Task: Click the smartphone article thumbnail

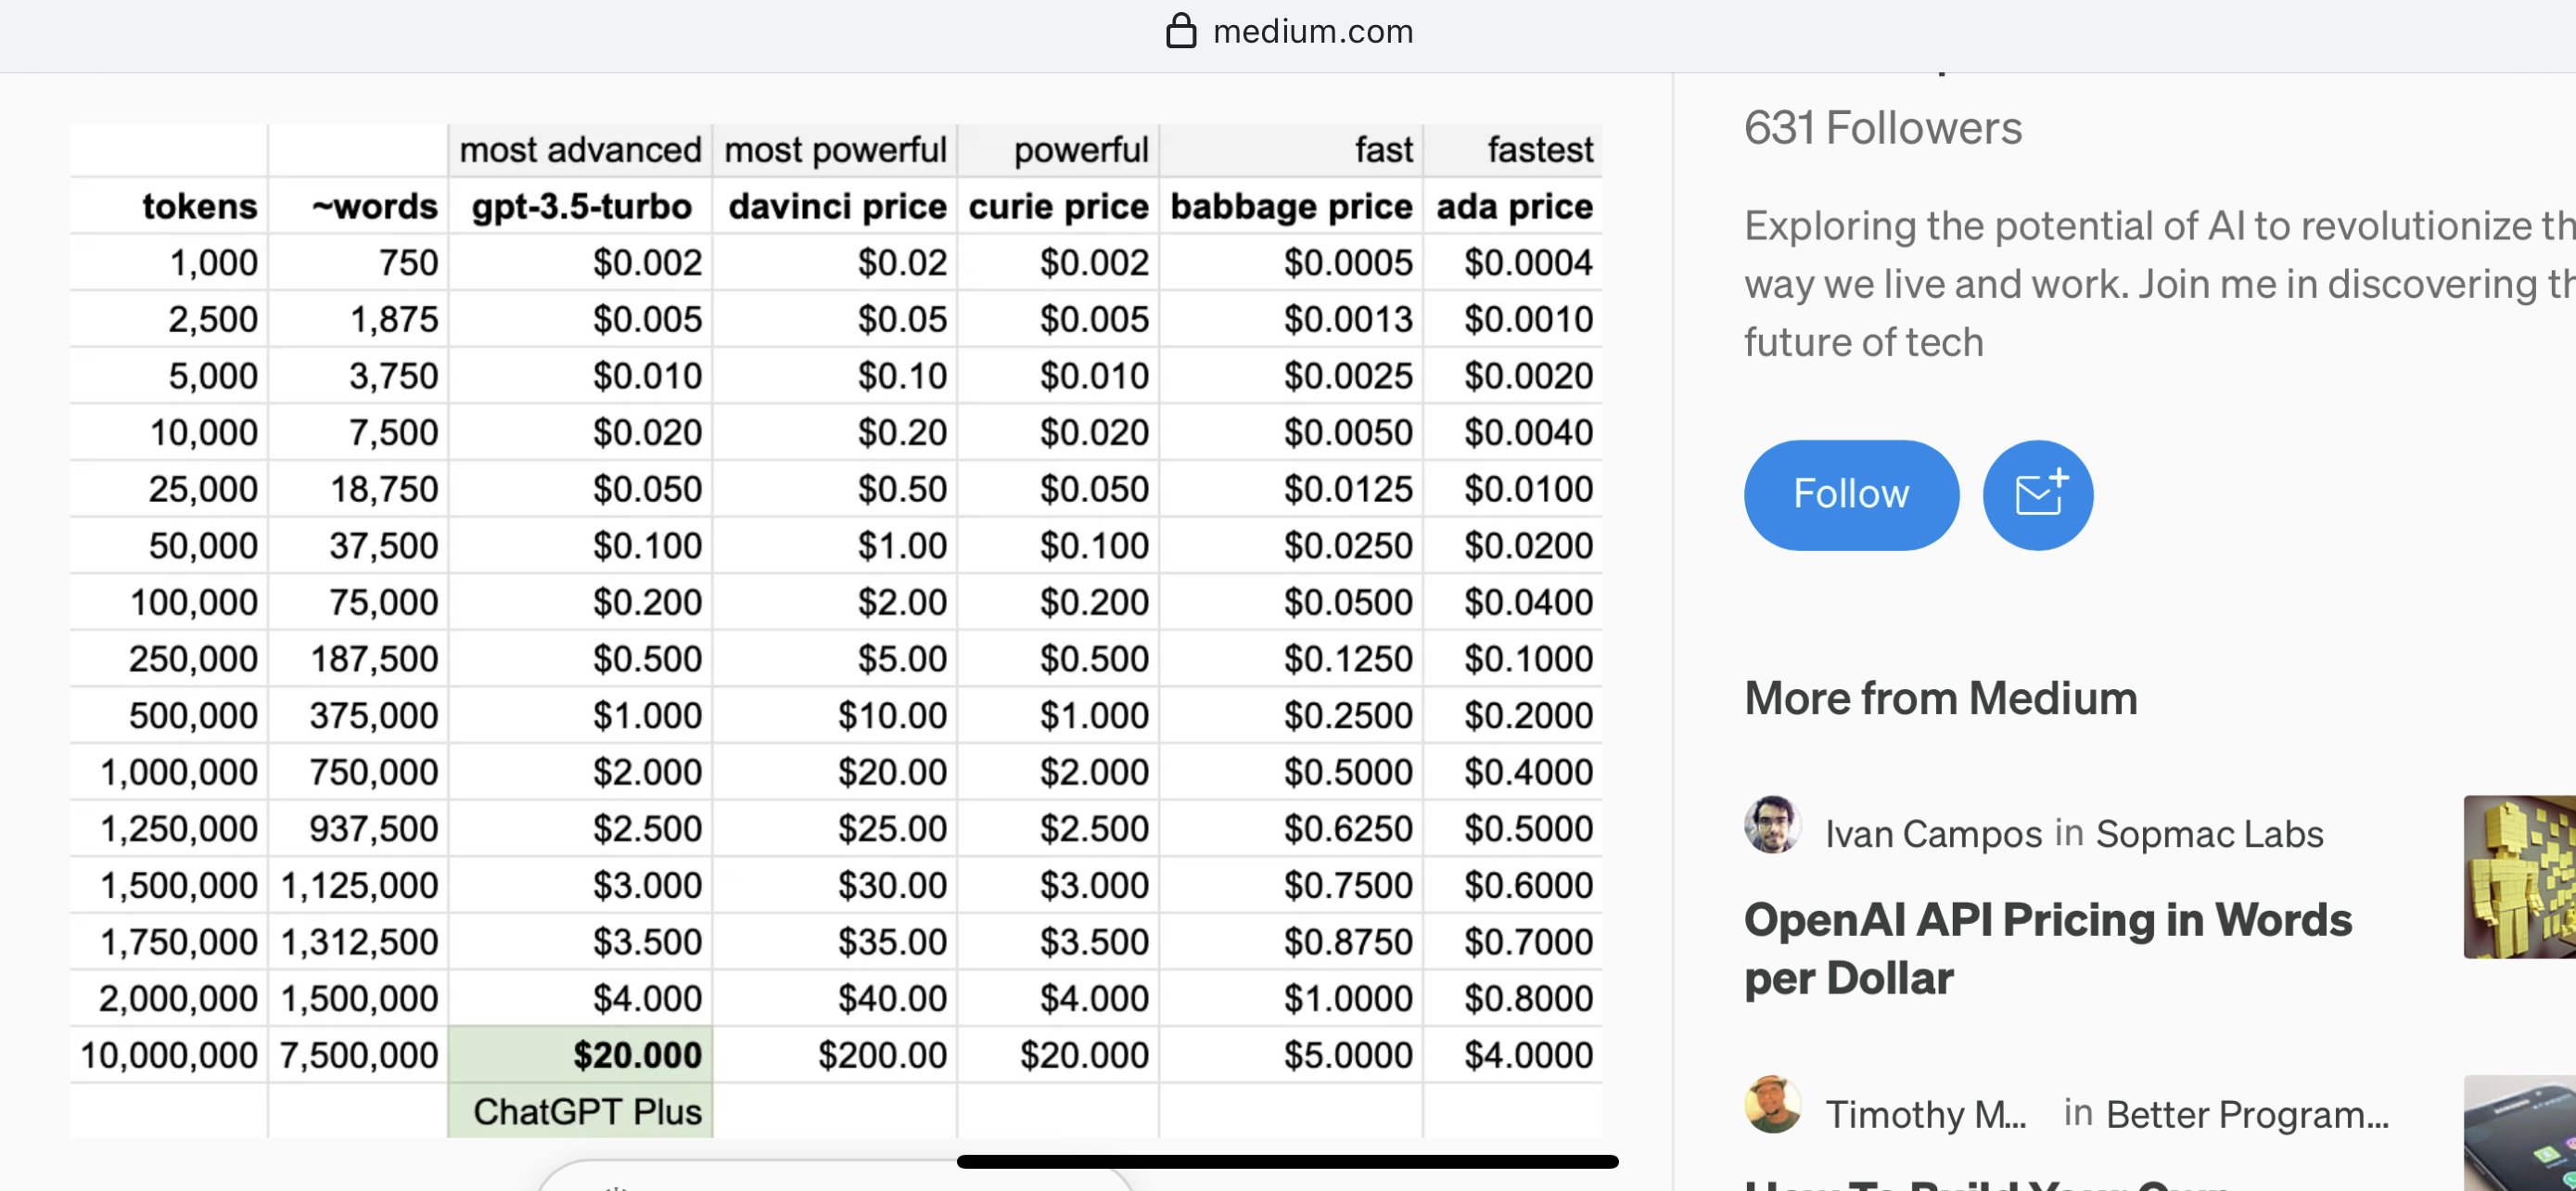Action: point(2519,1135)
